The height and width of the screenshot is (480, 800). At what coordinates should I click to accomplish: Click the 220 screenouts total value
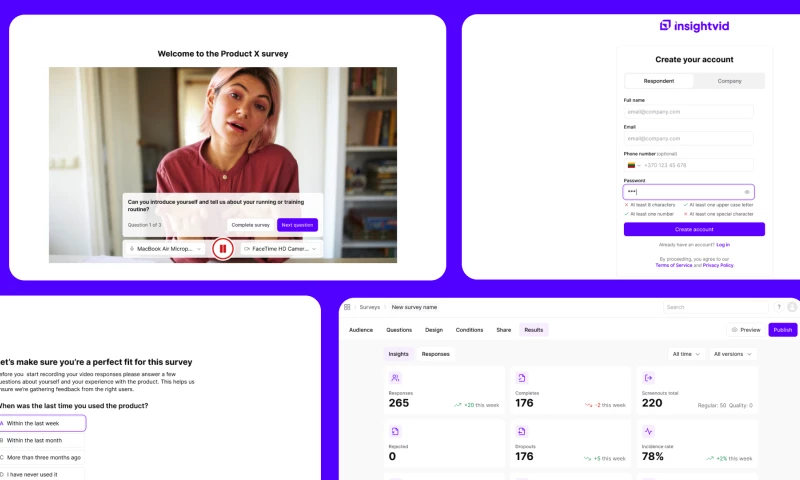click(x=652, y=403)
